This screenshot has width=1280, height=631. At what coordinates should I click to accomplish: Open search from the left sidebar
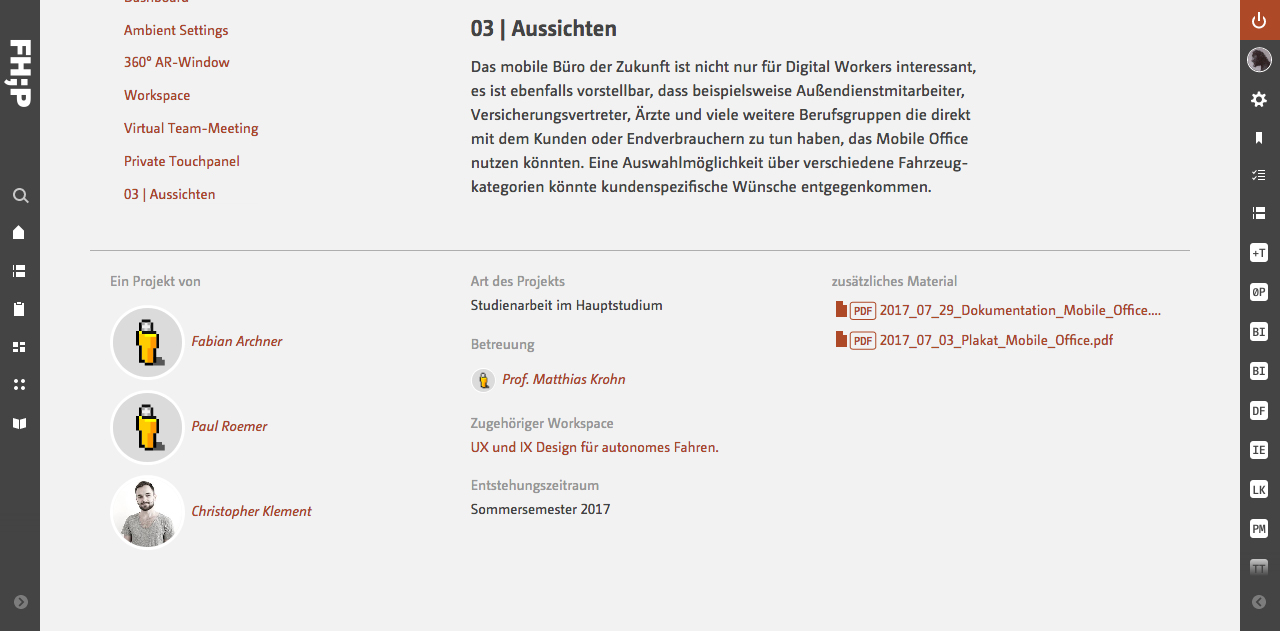[19, 196]
